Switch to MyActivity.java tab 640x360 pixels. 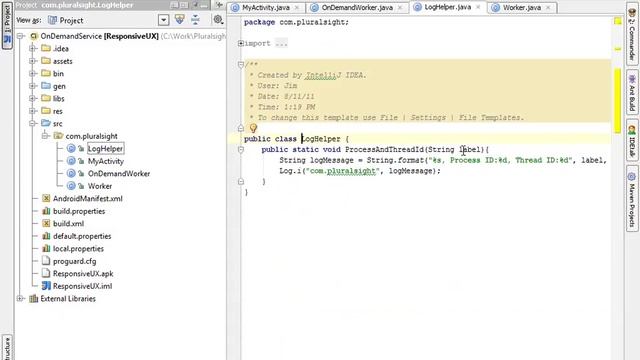click(266, 7)
